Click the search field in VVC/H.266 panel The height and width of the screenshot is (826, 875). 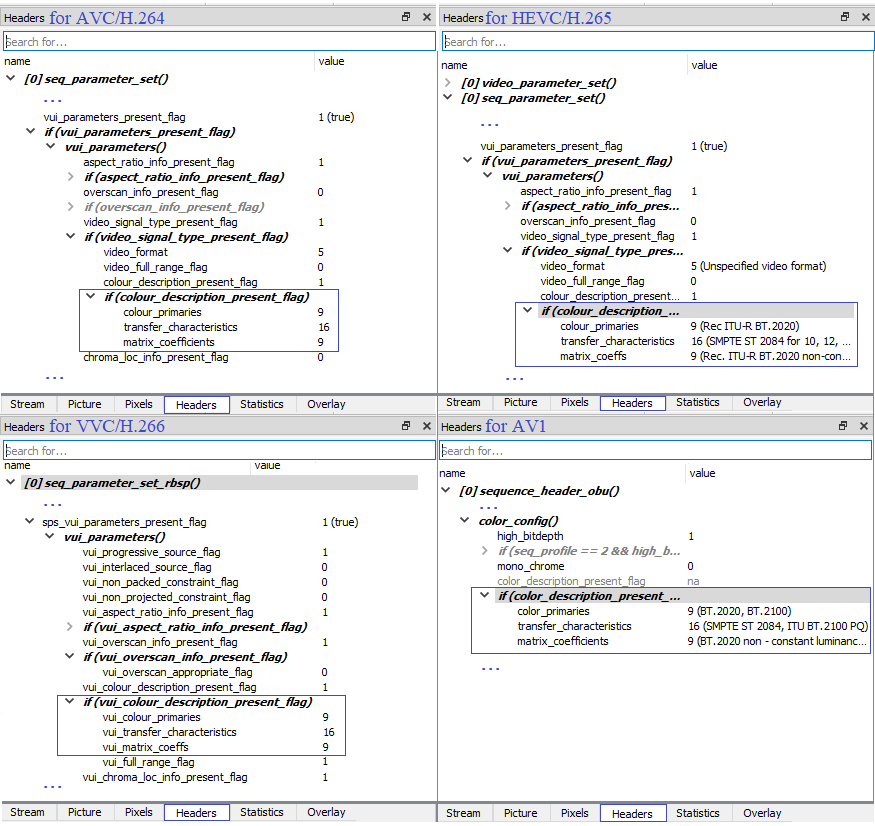219,450
